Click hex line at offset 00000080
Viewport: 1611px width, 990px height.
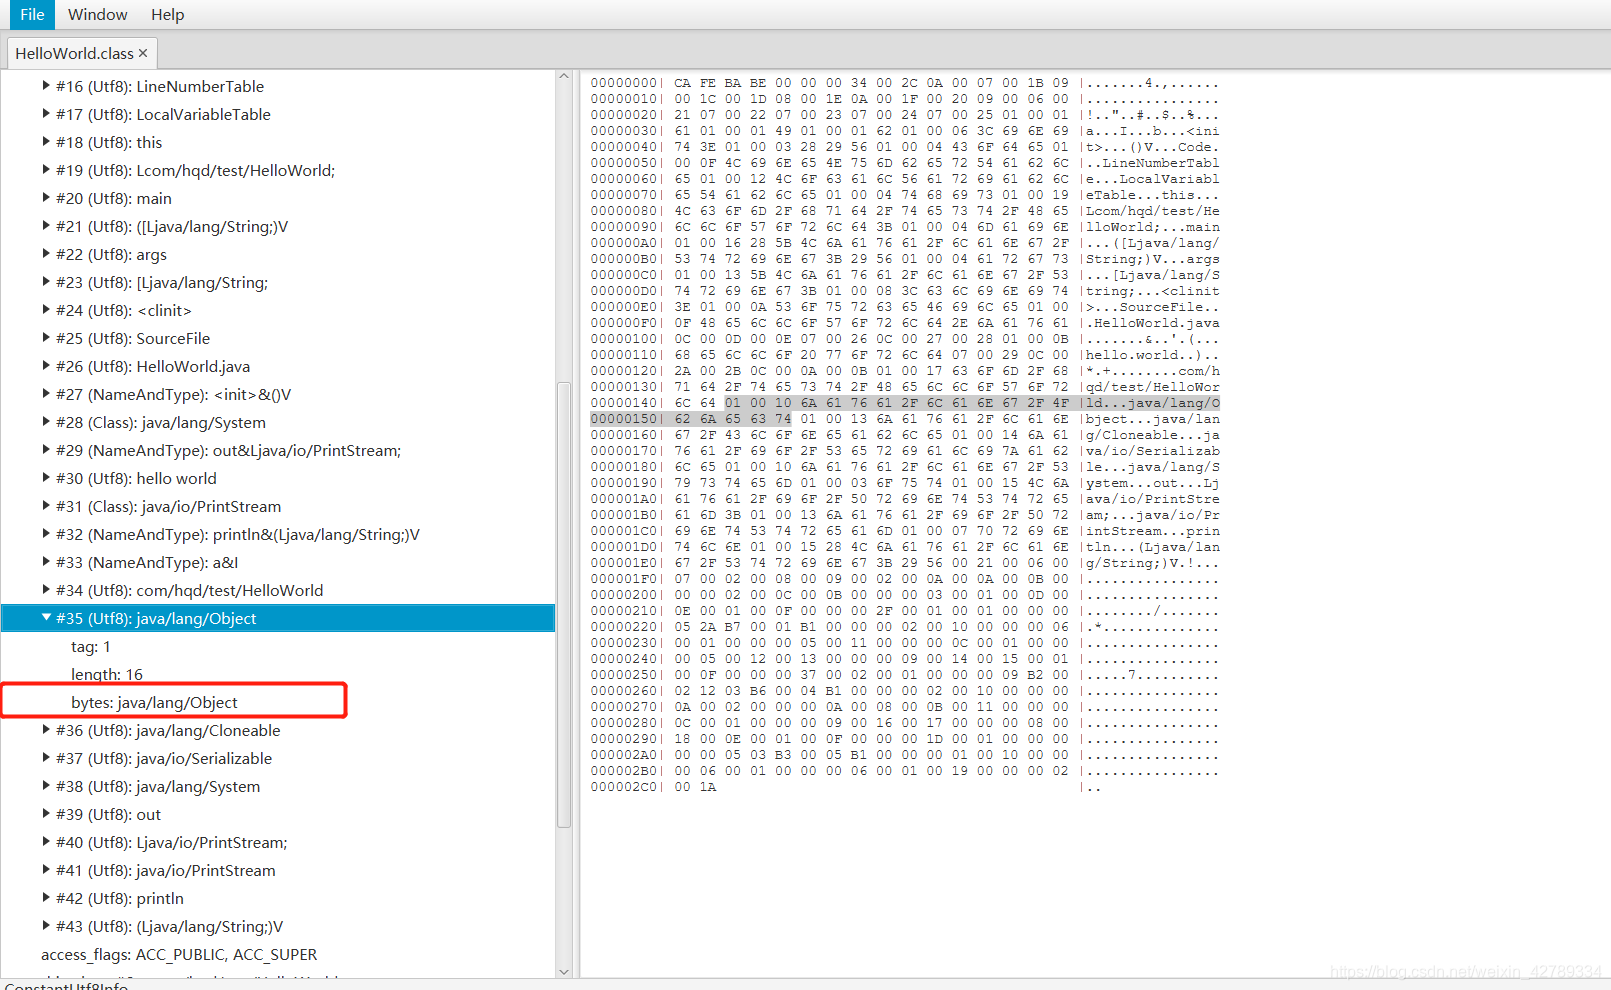[x=904, y=211]
